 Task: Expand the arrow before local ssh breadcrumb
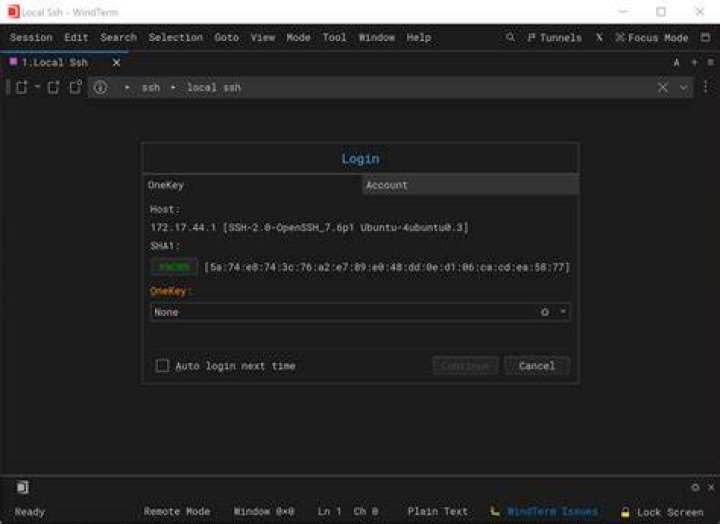[x=173, y=87]
